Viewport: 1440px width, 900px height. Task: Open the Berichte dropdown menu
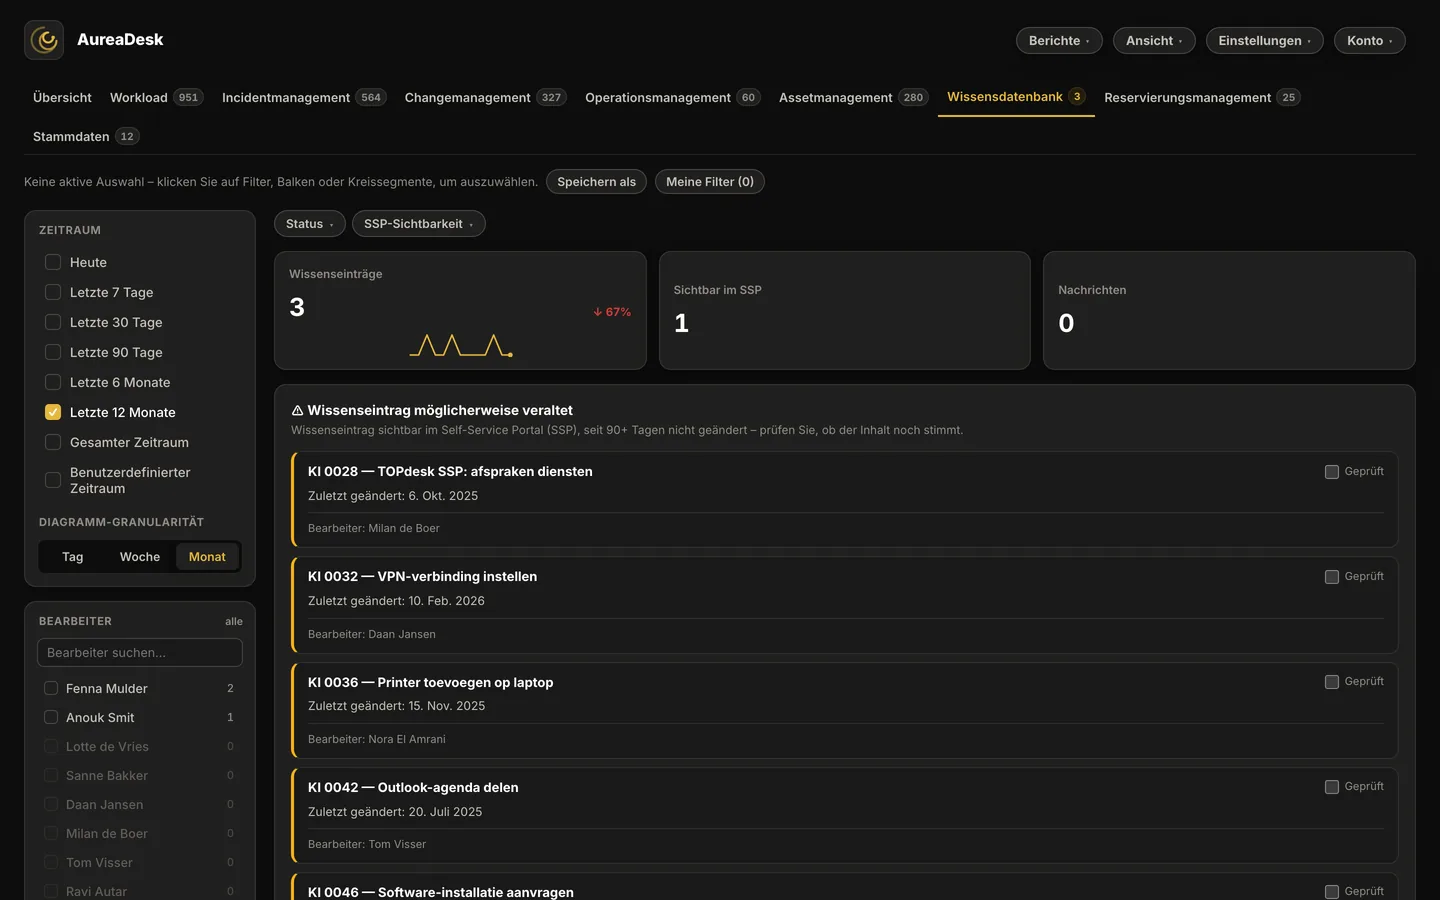(1059, 40)
